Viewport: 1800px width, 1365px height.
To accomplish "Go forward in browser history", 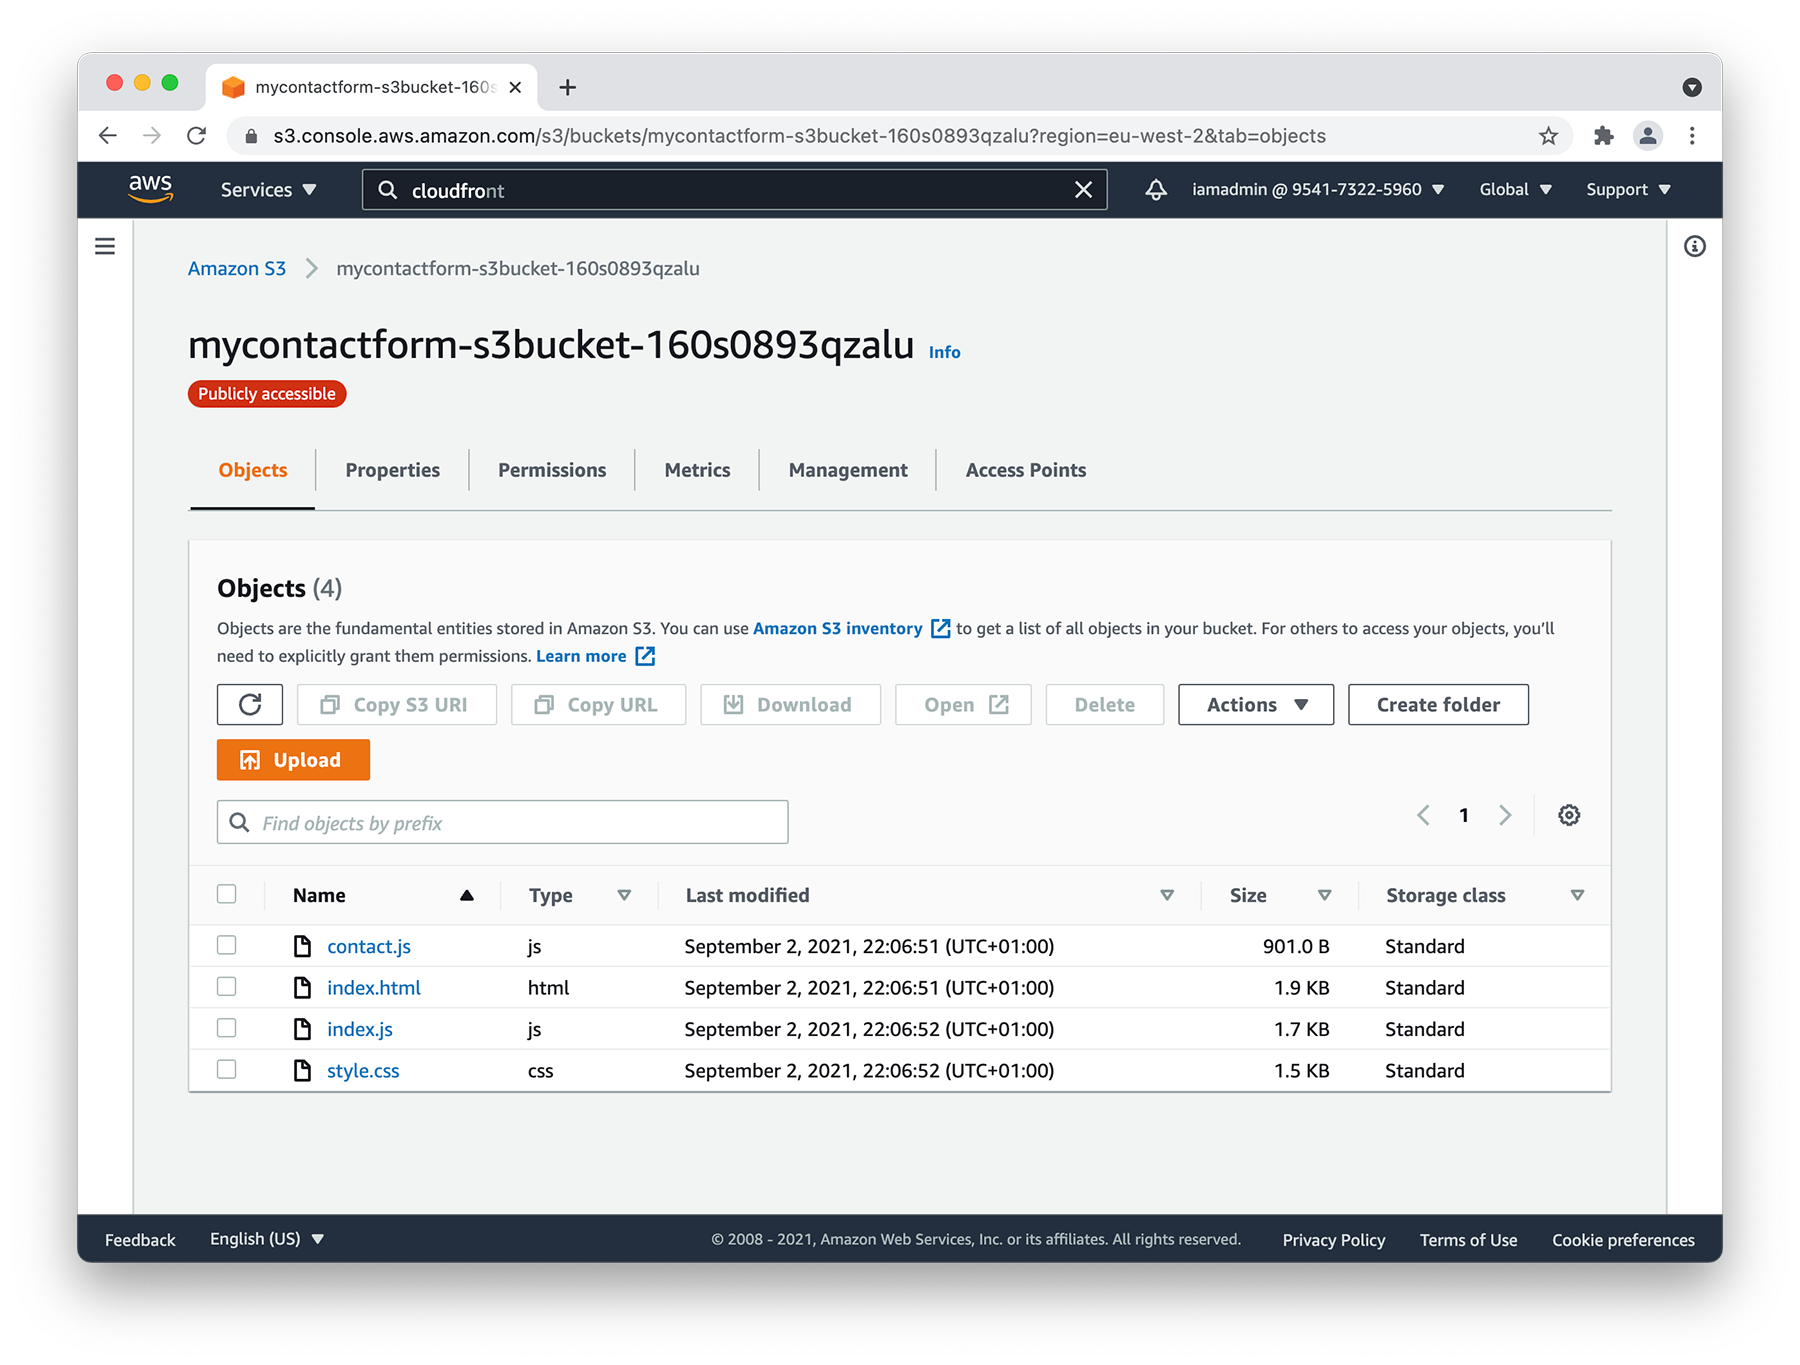I will (x=152, y=136).
